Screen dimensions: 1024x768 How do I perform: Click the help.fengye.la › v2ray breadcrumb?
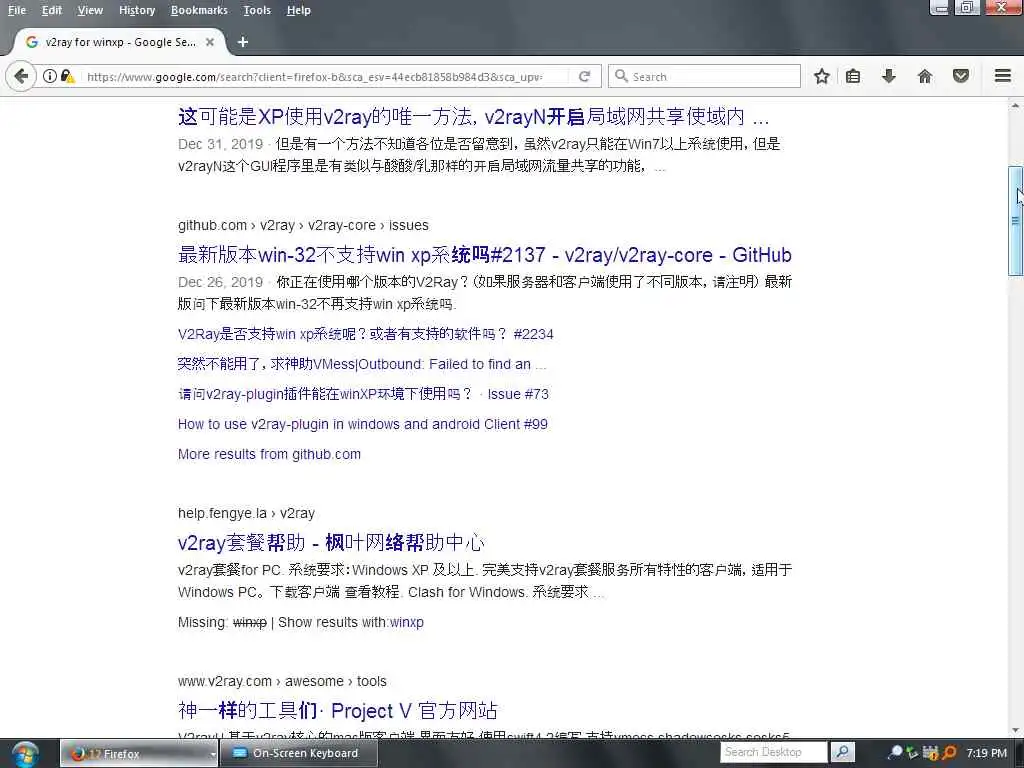(246, 513)
